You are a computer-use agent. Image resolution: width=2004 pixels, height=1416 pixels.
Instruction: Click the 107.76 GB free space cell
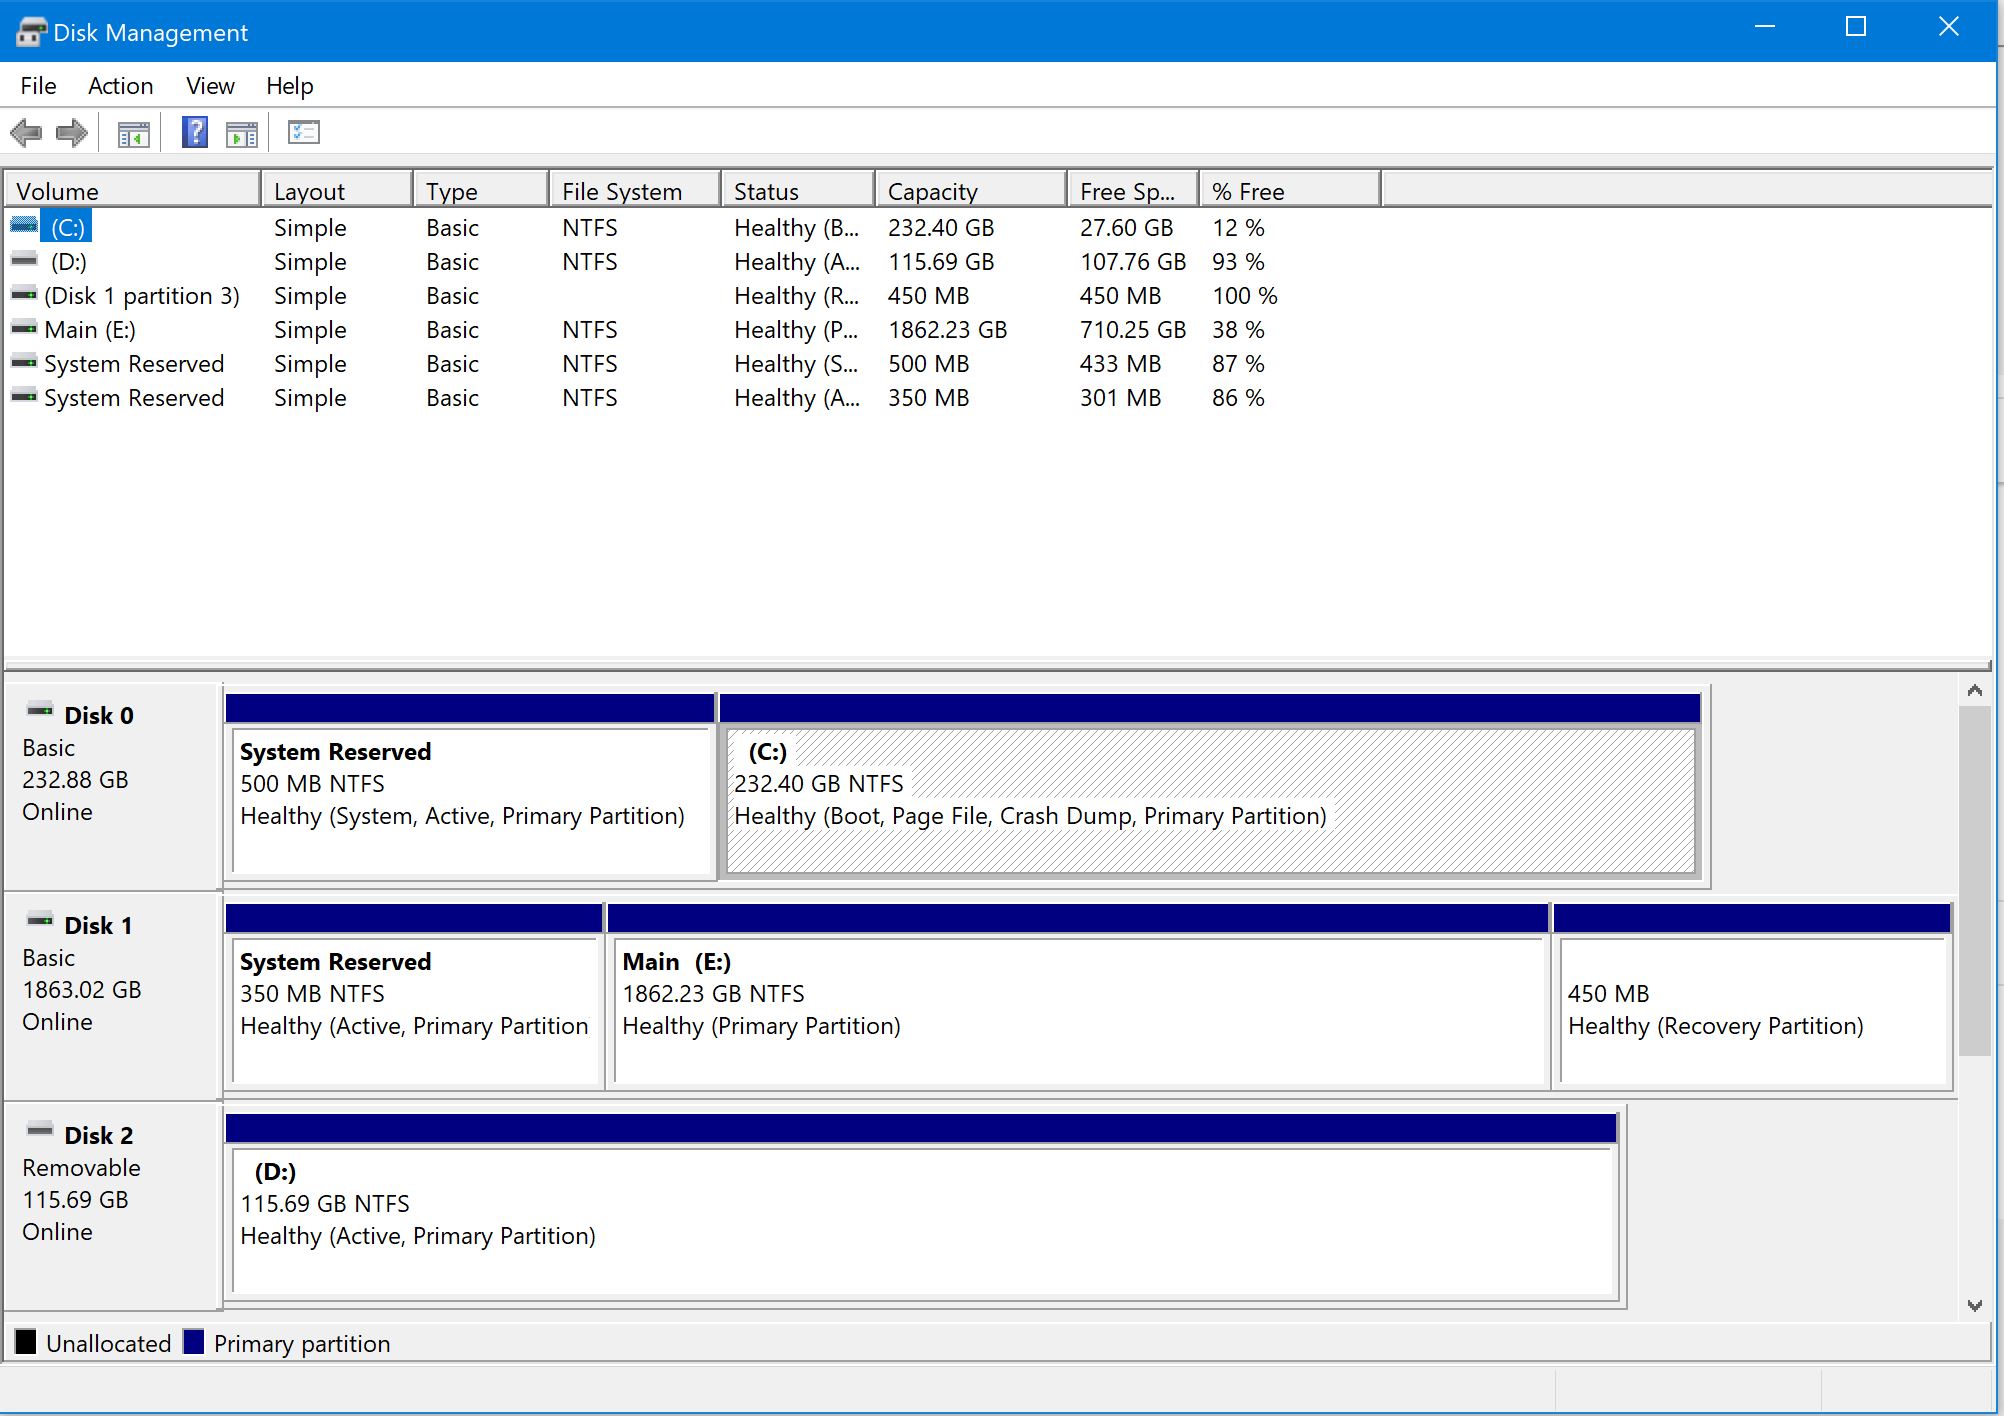pyautogui.click(x=1133, y=262)
